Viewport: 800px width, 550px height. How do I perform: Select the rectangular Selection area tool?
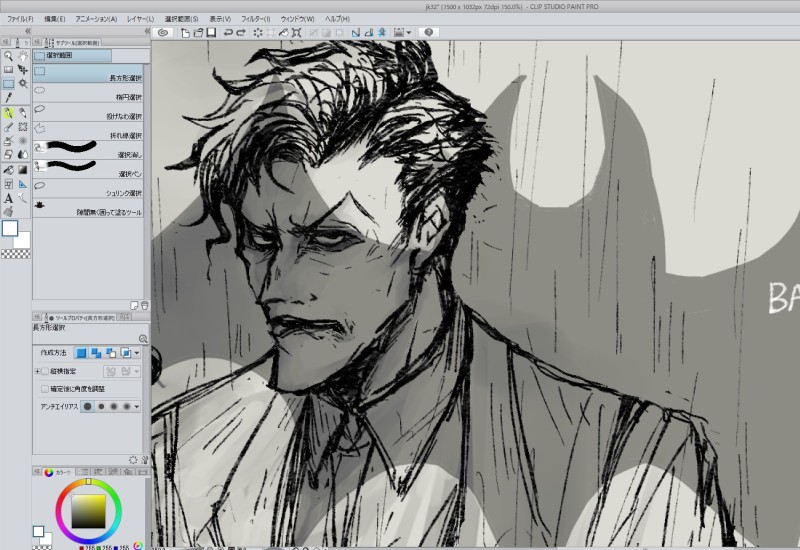pos(8,84)
